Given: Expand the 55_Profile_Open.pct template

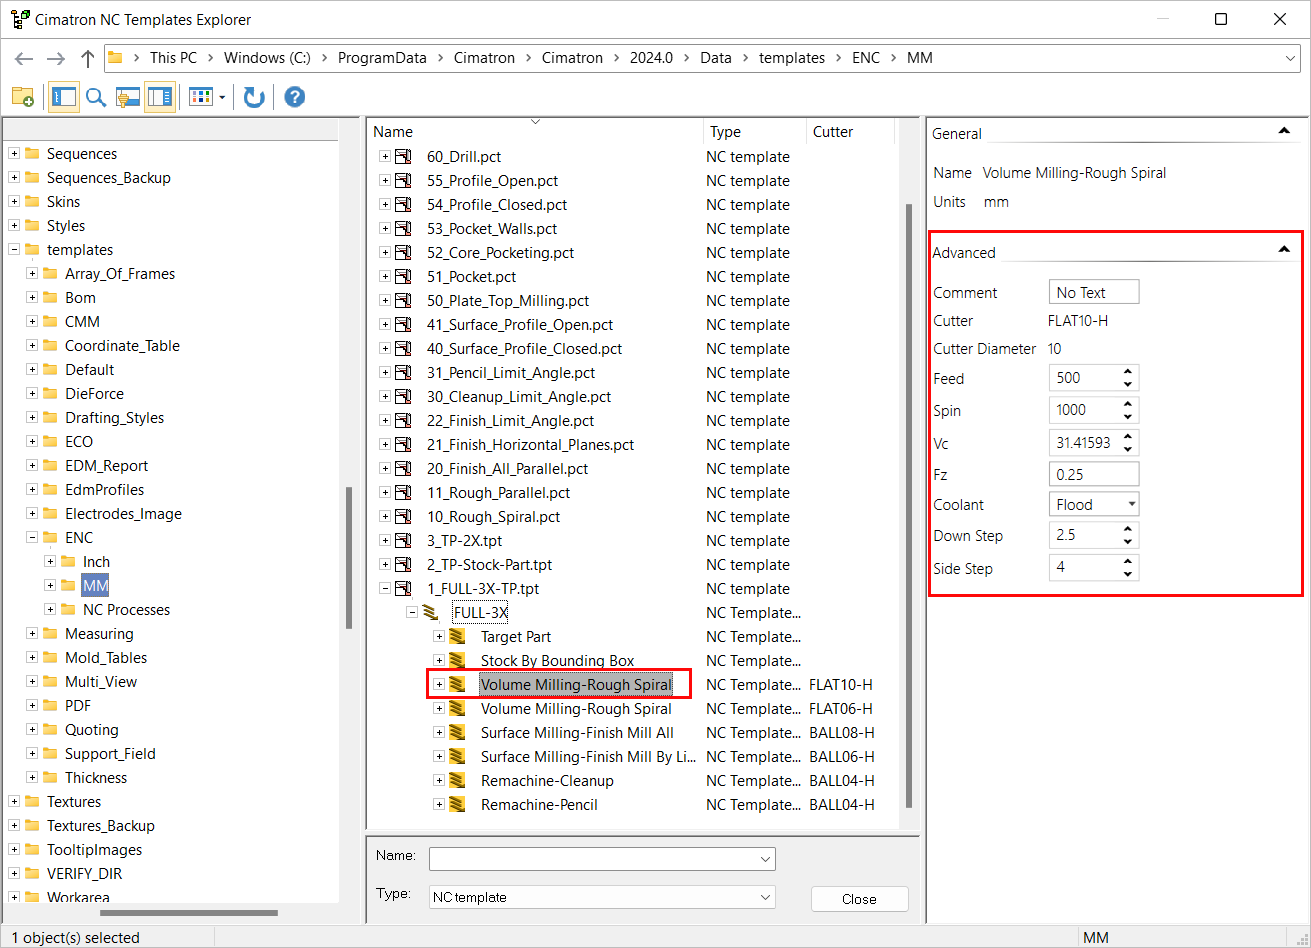Looking at the screenshot, I should tap(385, 181).
